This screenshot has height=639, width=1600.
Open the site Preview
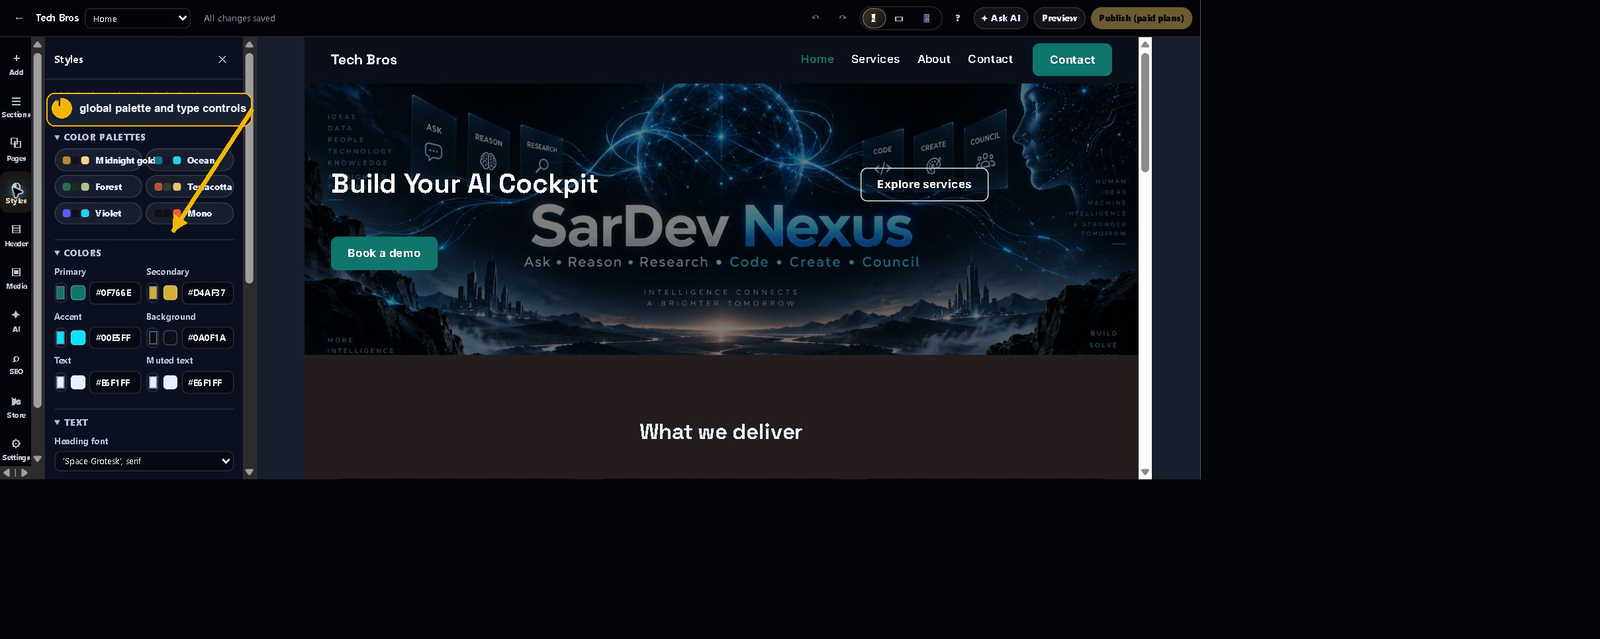(x=1059, y=18)
